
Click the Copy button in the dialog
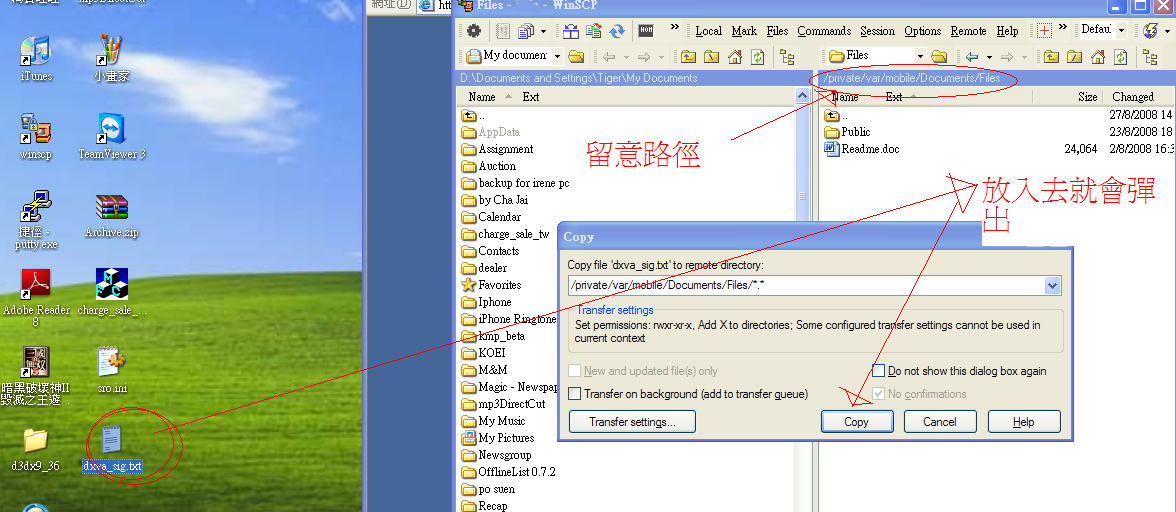point(857,422)
